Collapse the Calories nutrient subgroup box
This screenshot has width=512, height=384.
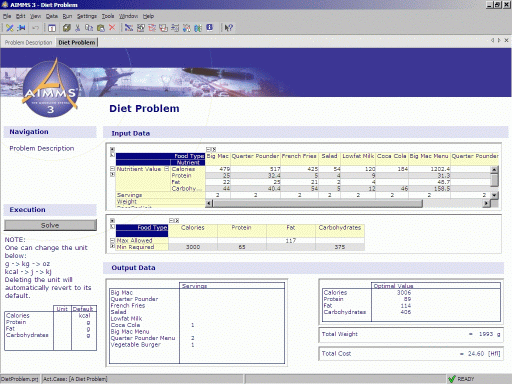tap(167, 169)
